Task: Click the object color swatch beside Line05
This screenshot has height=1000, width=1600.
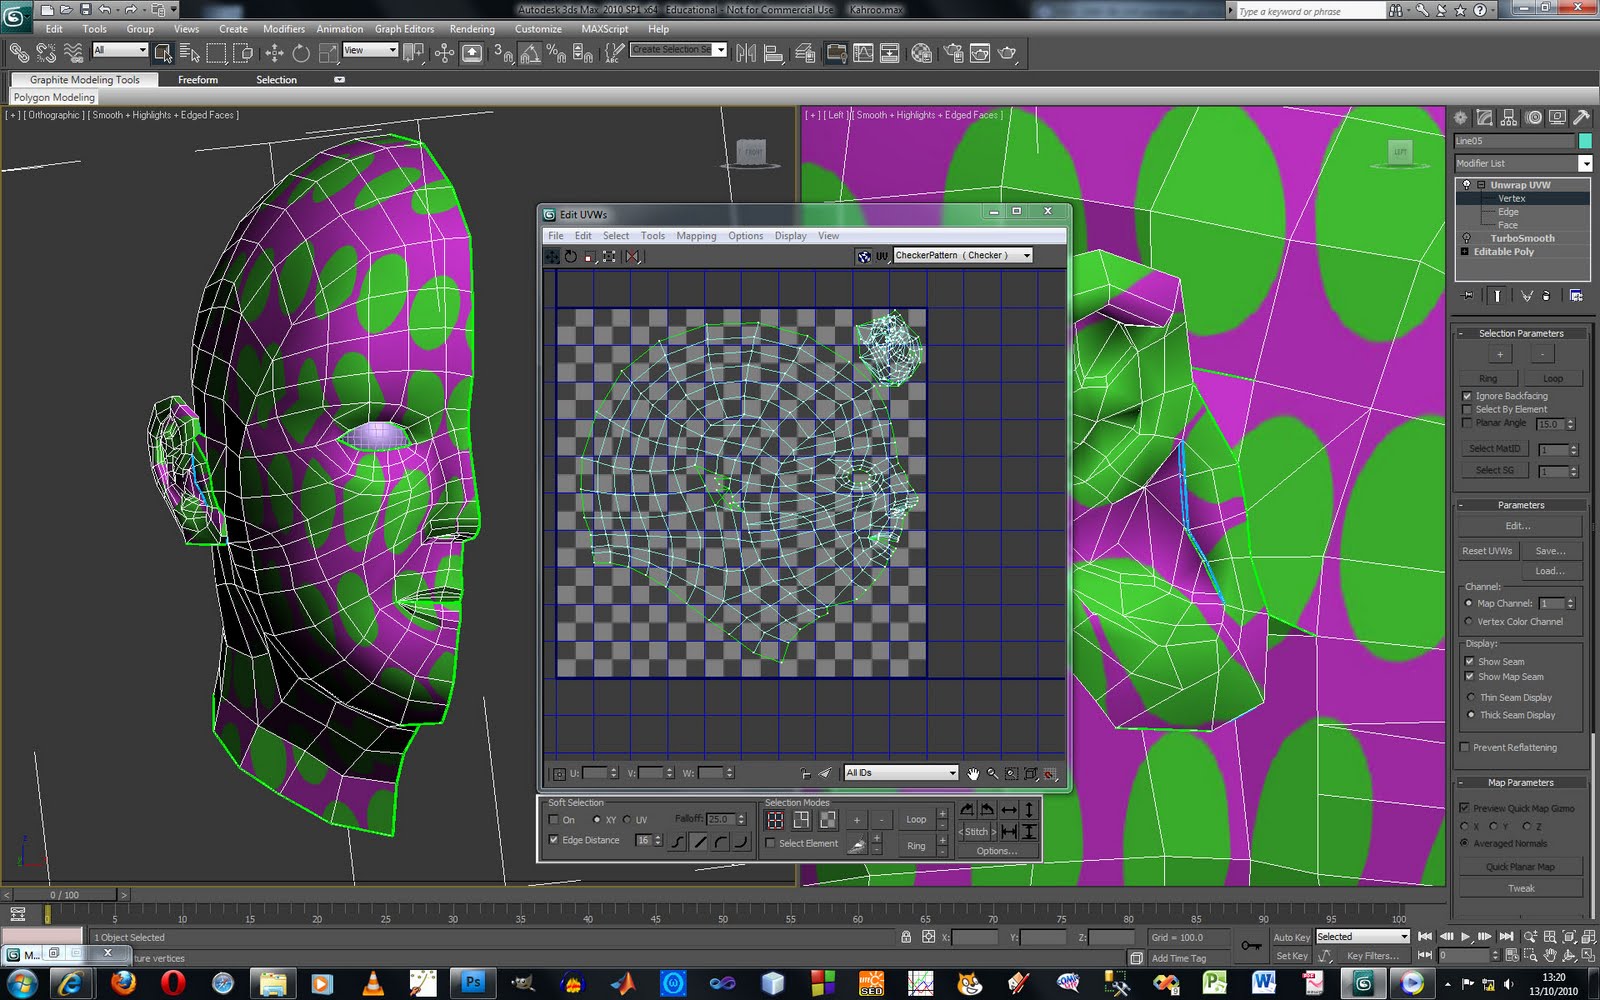Action: 1585,141
